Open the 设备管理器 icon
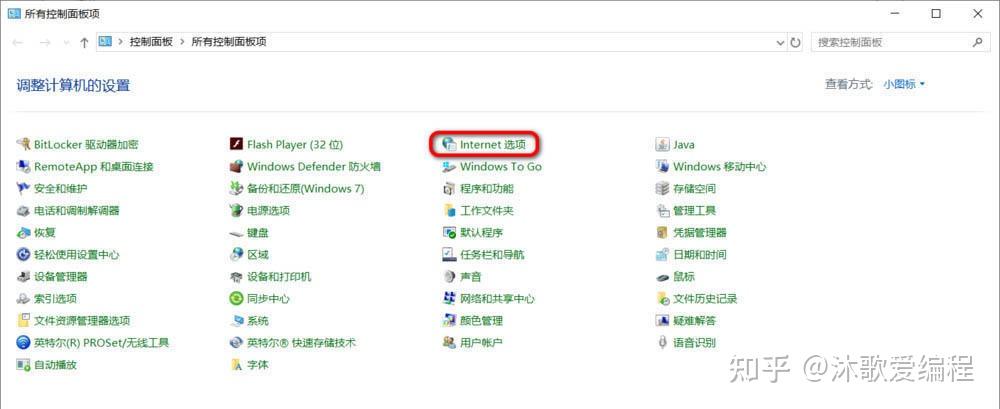Screen dimensions: 1000x409 [24, 276]
